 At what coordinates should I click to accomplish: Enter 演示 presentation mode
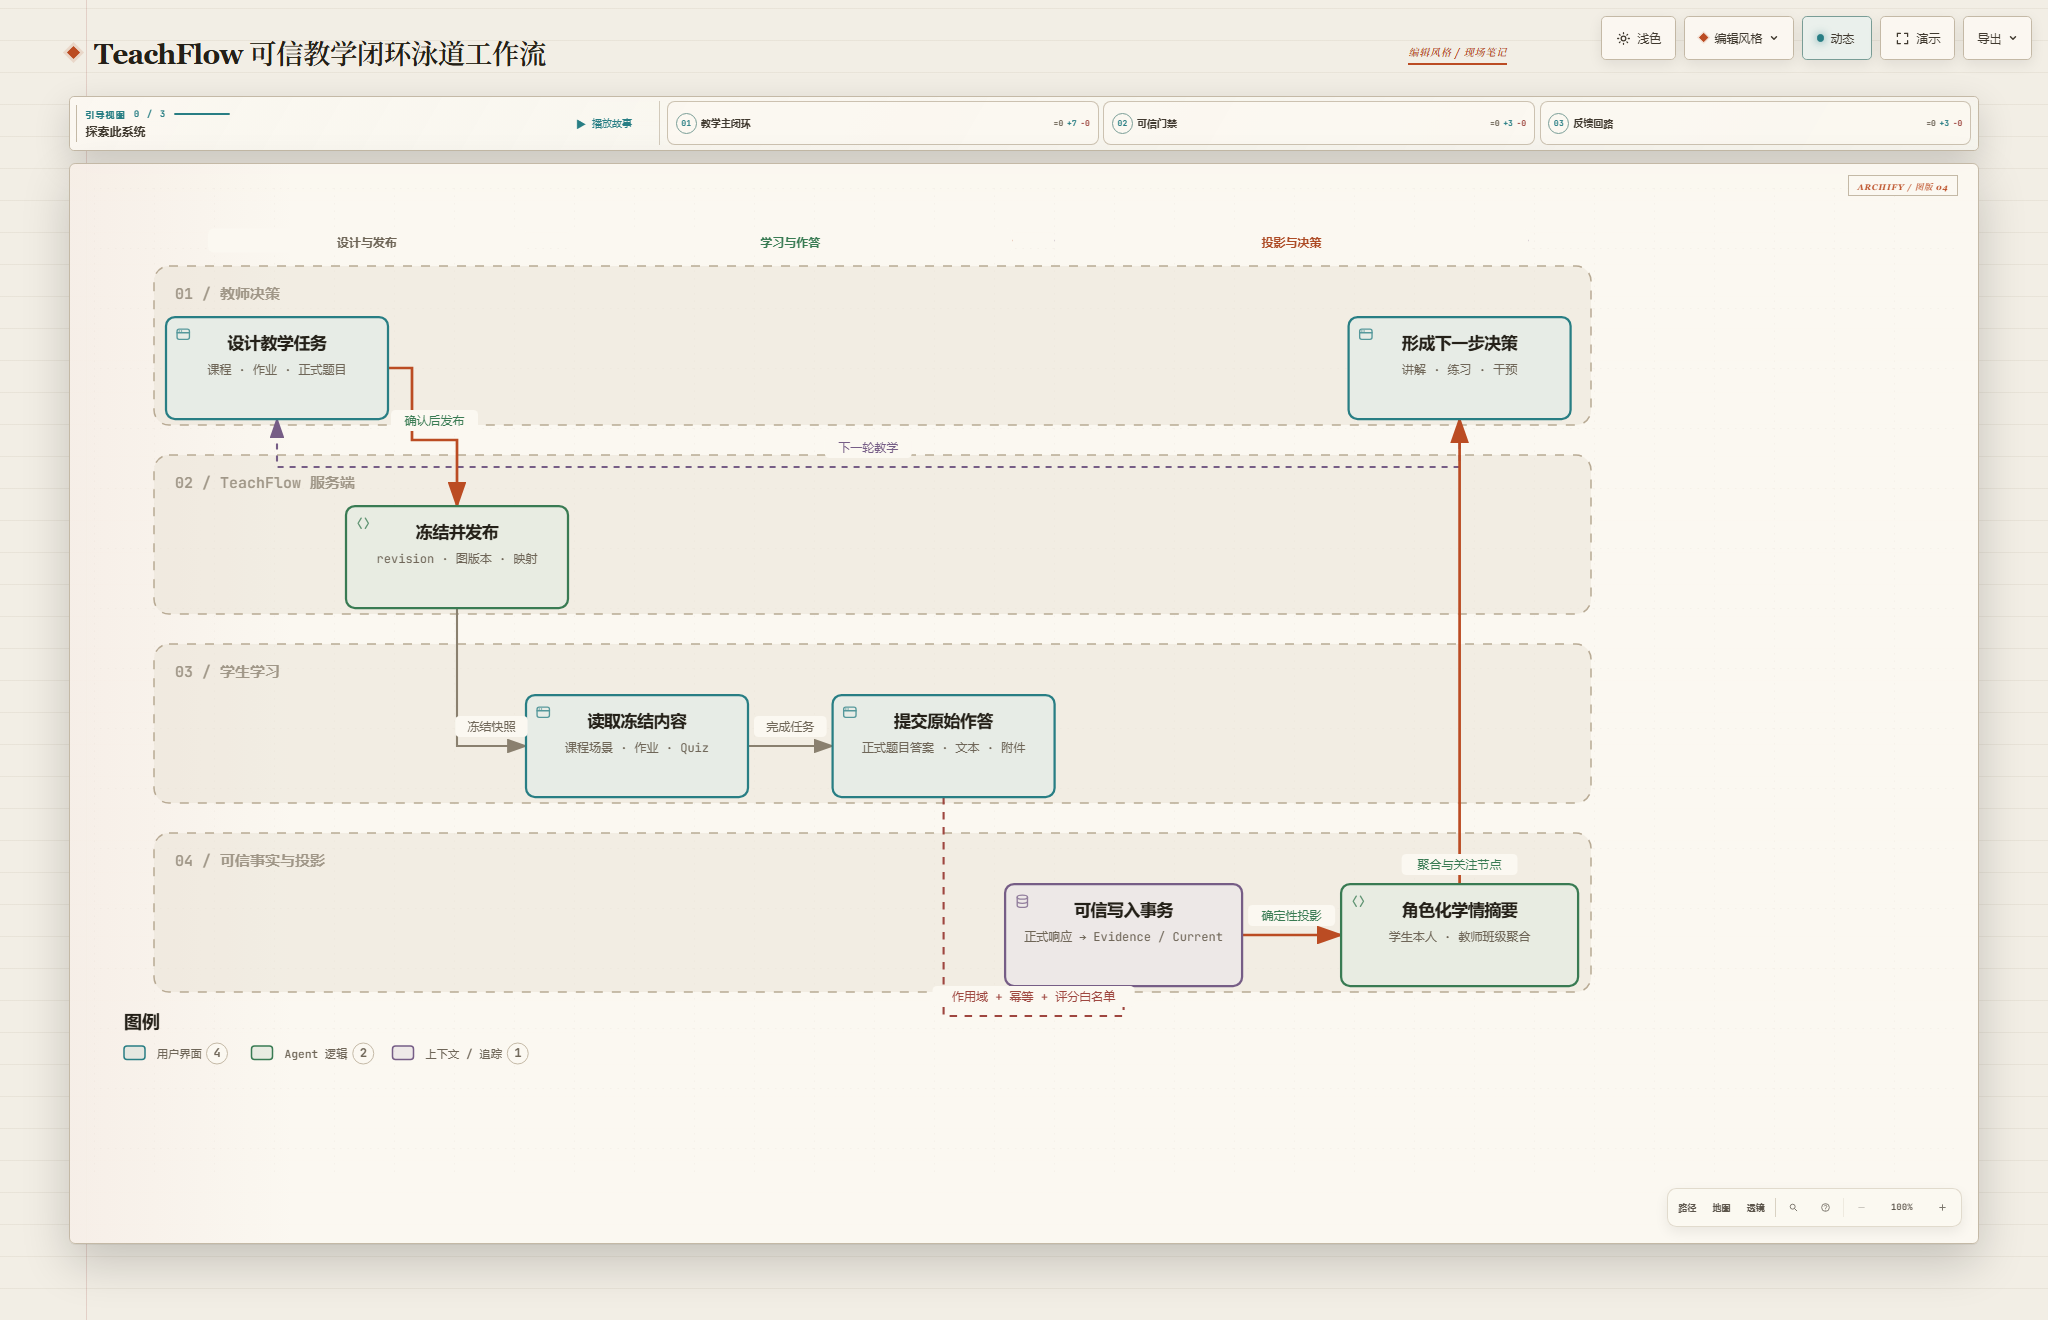point(1917,39)
